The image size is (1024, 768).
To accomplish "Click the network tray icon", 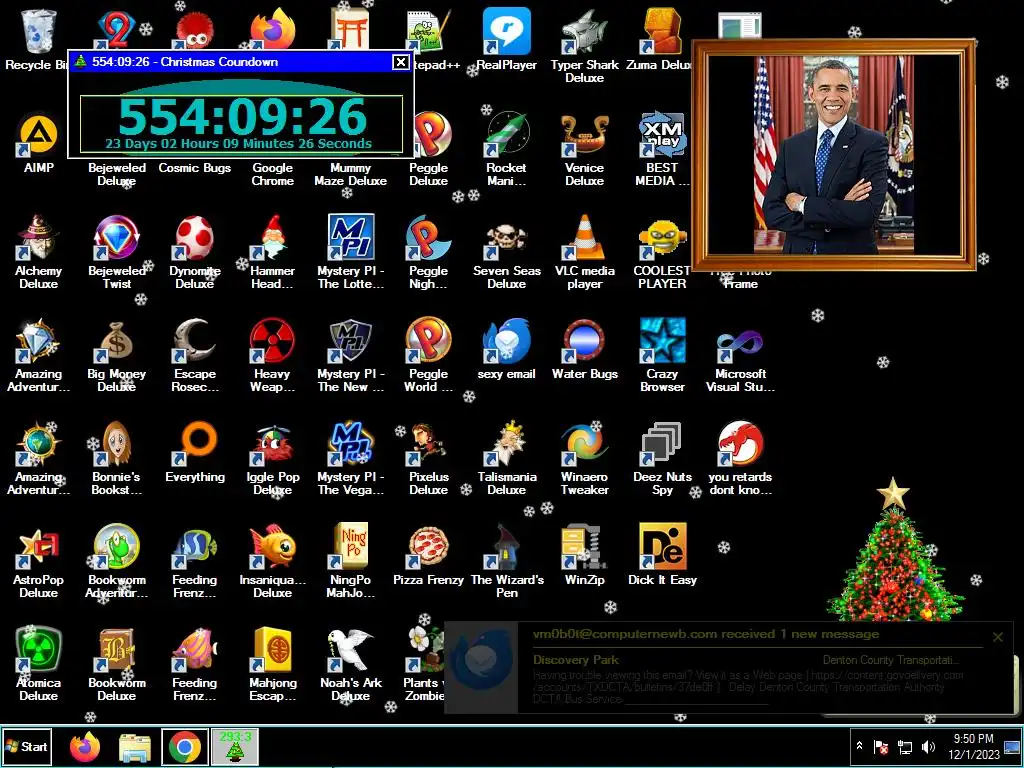I will tap(905, 746).
